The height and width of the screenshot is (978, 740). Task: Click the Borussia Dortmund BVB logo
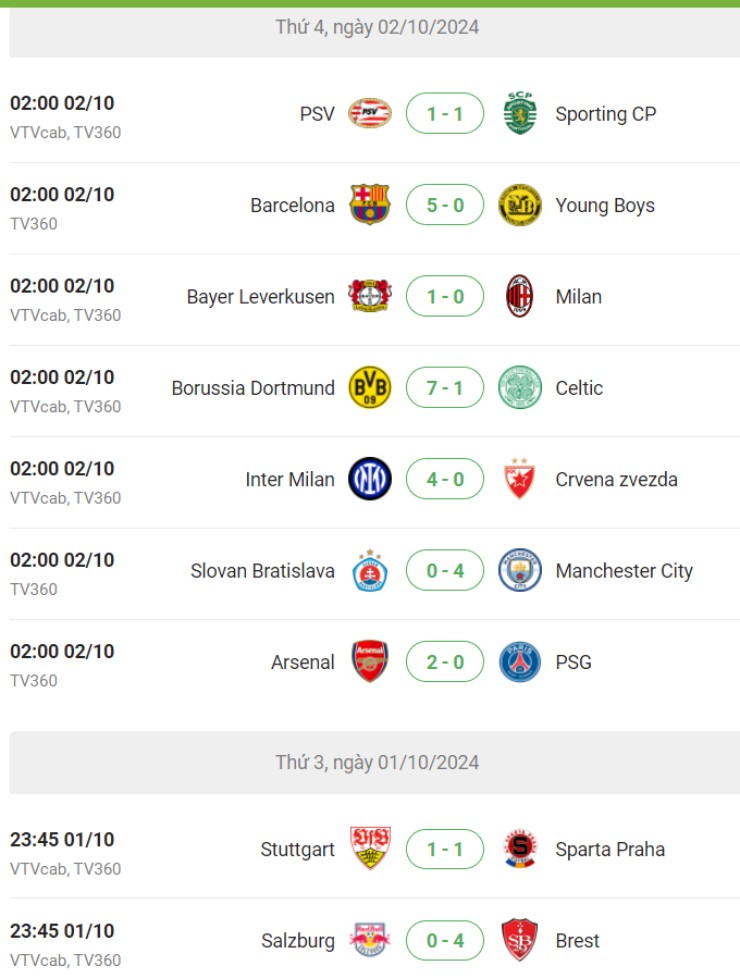pos(370,388)
